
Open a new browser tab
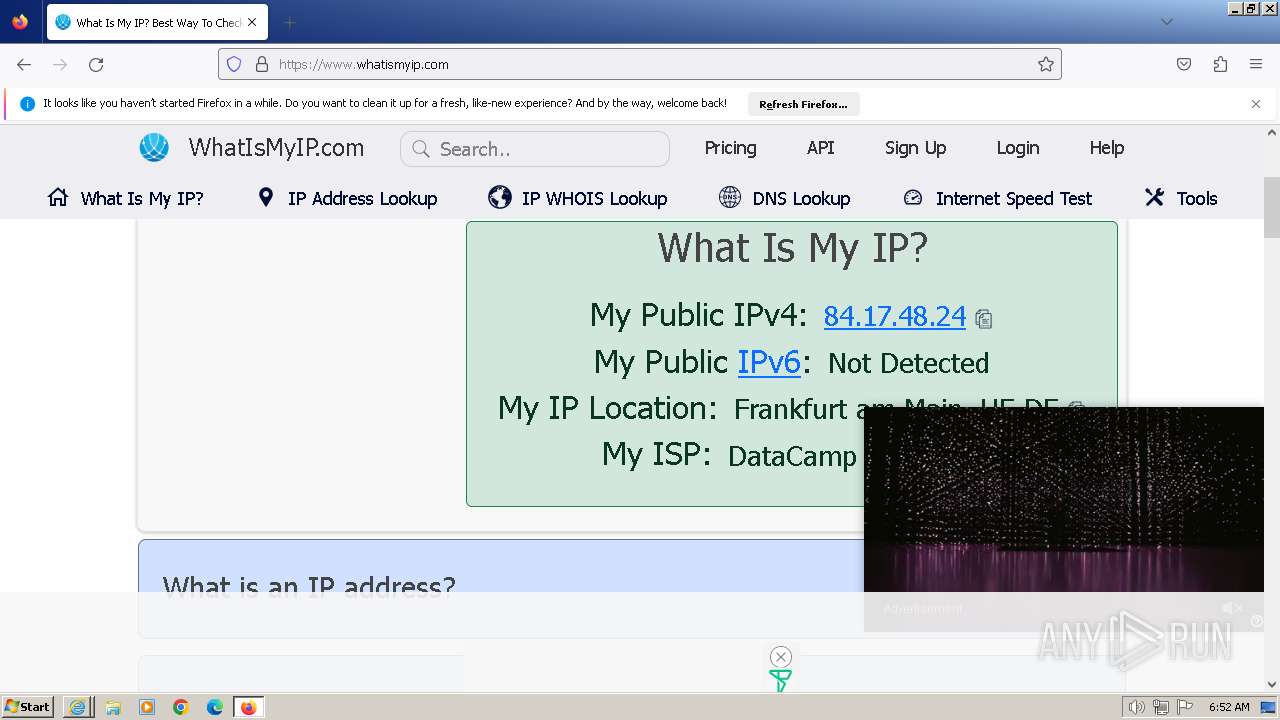click(289, 22)
